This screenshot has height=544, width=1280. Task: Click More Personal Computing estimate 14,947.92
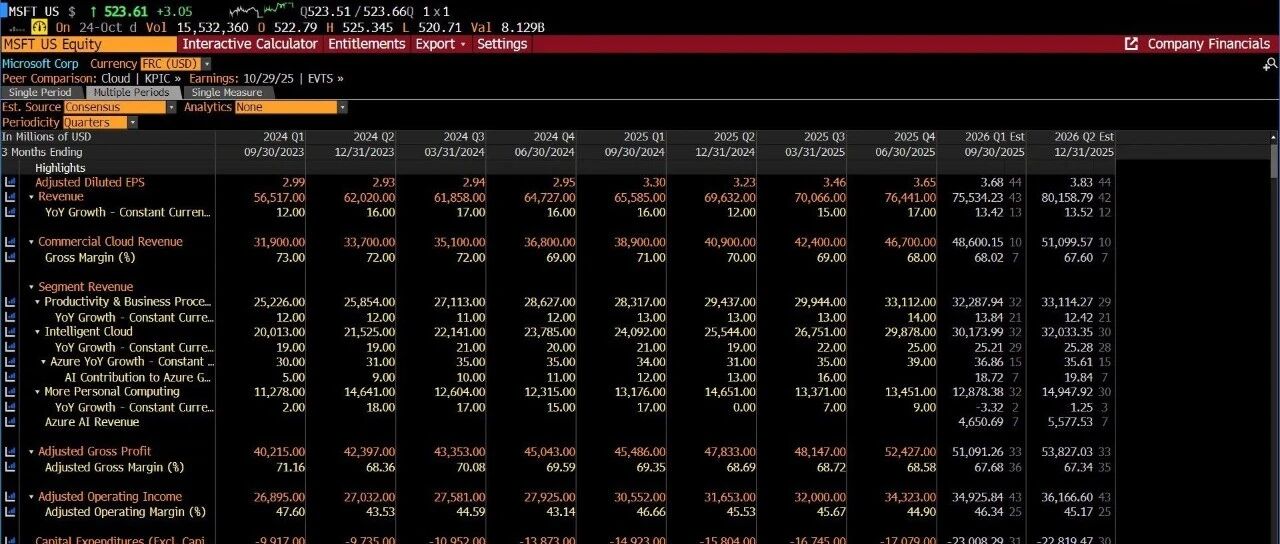pyautogui.click(x=1069, y=392)
